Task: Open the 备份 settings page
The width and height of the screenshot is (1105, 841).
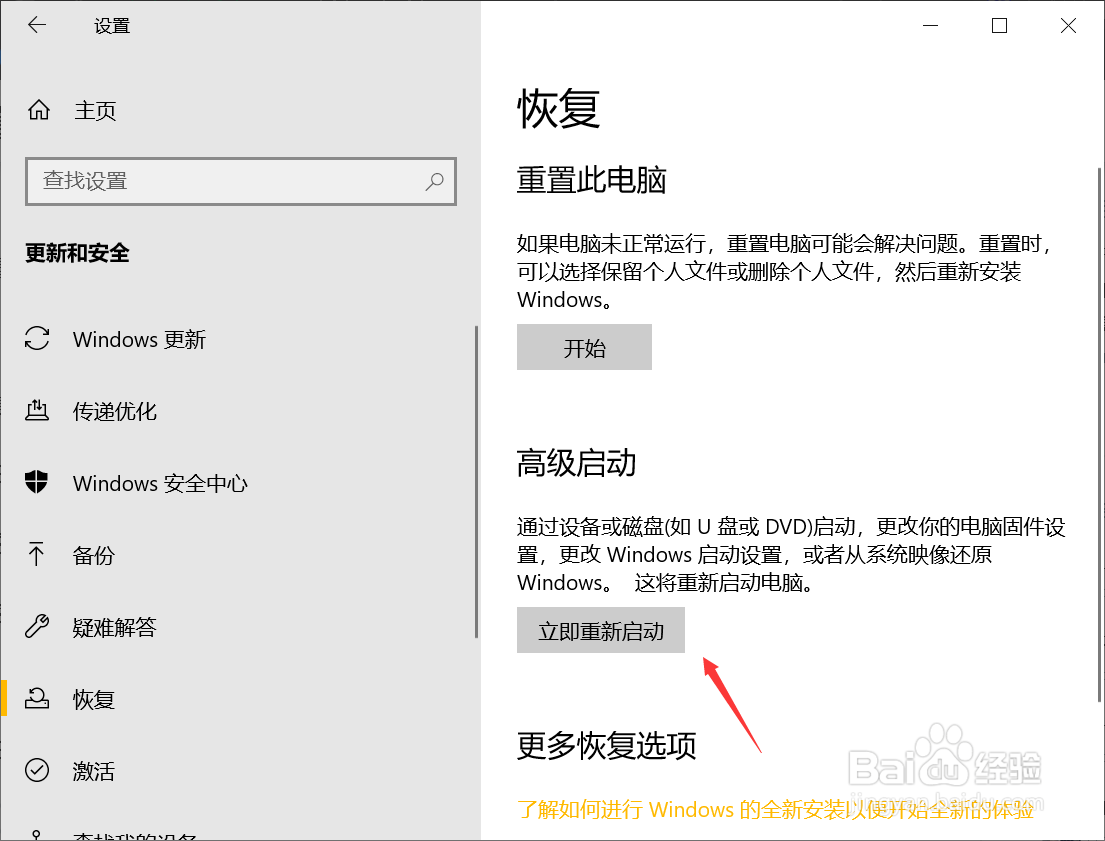Action: coord(94,555)
